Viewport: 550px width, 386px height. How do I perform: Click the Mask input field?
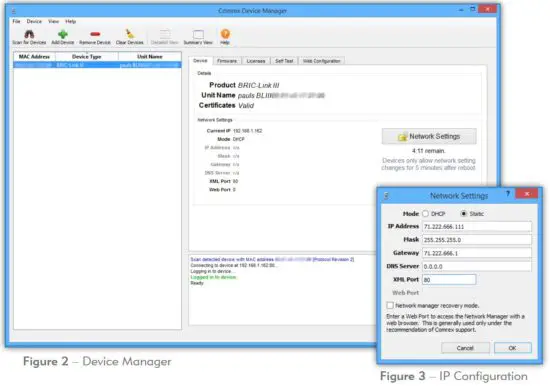tap(477, 240)
